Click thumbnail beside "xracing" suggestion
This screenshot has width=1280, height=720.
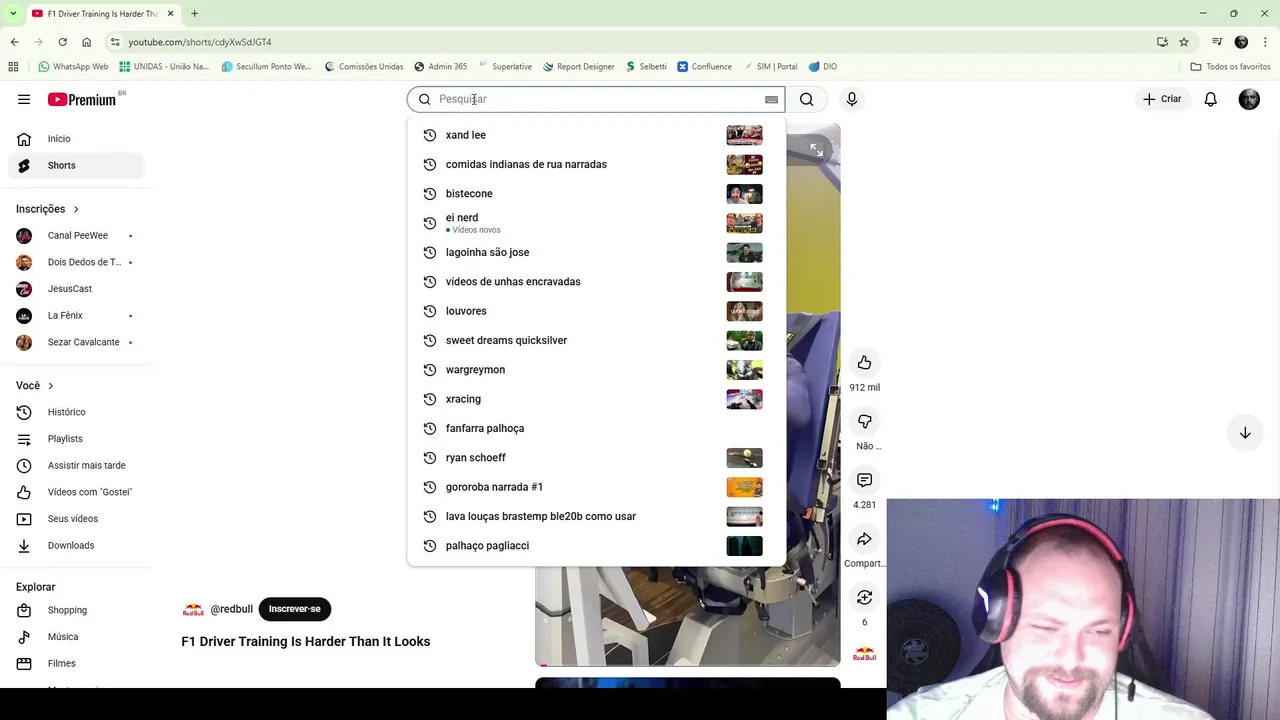pos(744,399)
